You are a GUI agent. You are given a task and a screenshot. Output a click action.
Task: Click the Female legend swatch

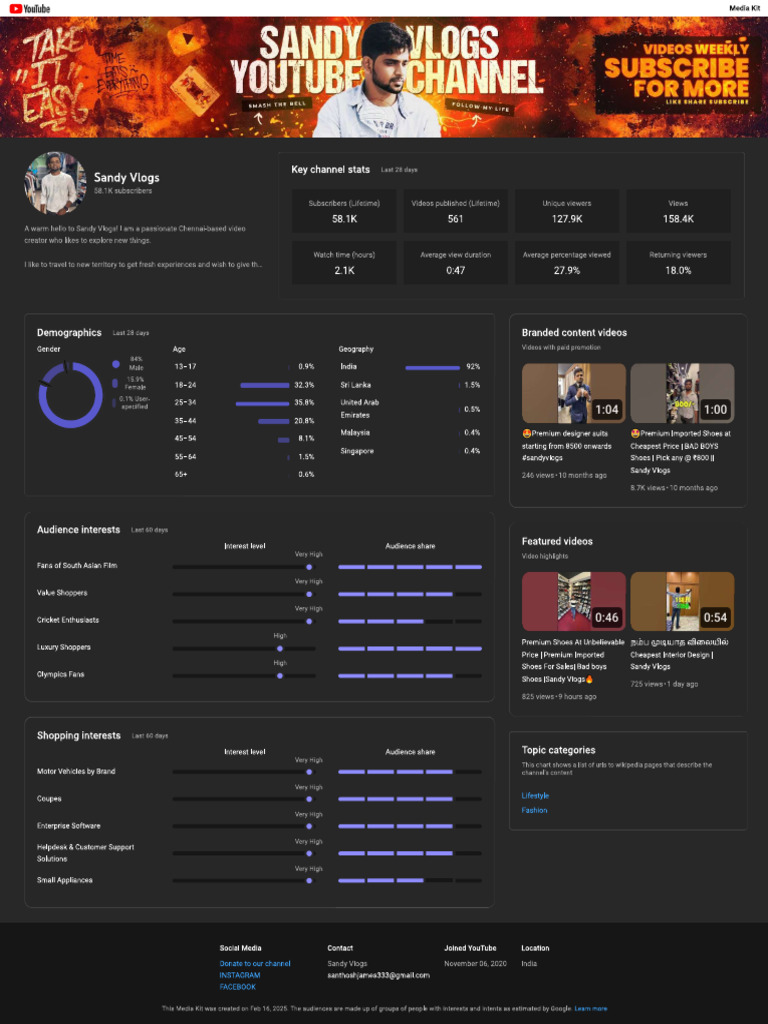(115, 383)
